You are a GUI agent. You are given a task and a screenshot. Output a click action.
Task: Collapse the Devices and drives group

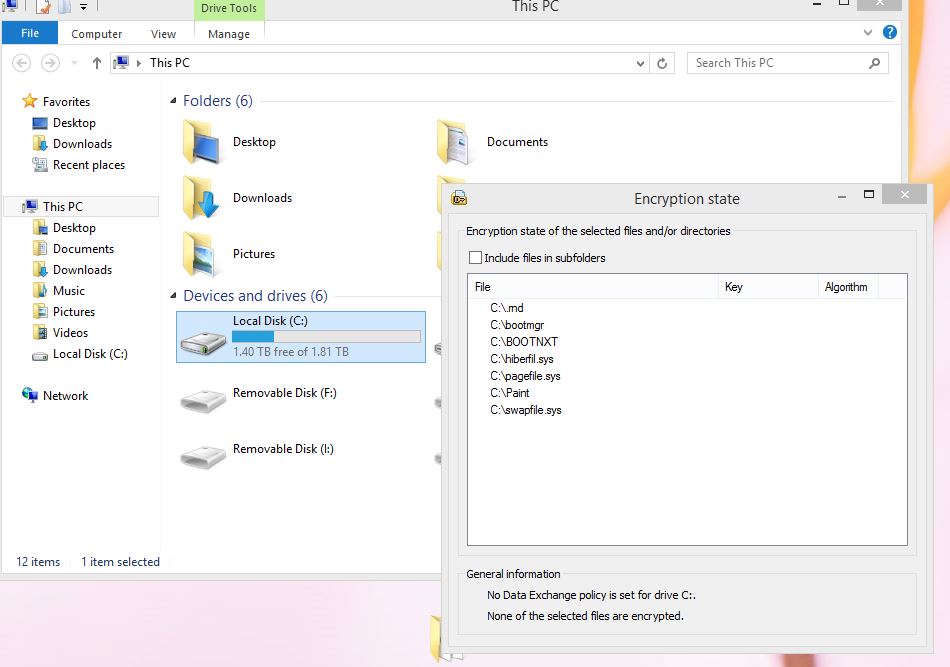click(x=173, y=296)
